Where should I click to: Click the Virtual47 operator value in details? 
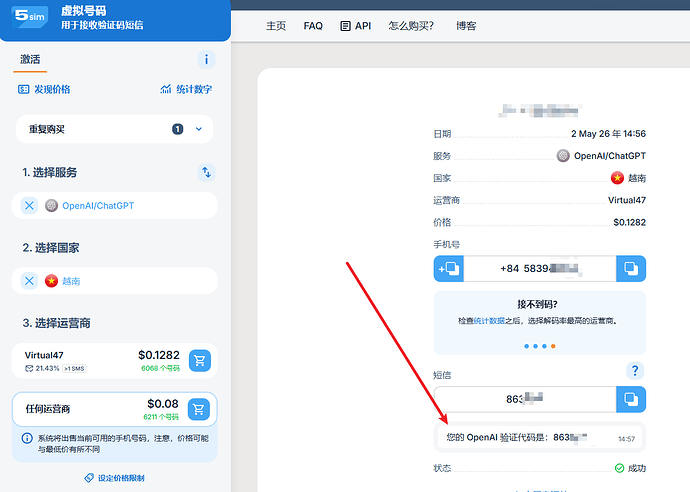coord(627,200)
